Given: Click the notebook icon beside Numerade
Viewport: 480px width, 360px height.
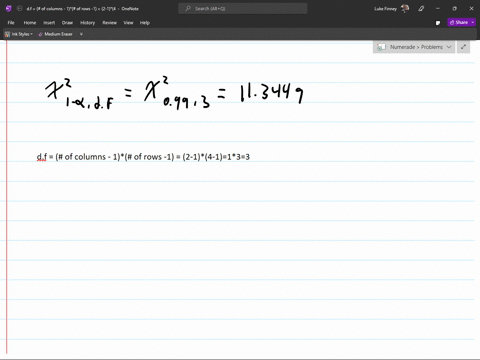Looking at the screenshot, I should 381,47.
